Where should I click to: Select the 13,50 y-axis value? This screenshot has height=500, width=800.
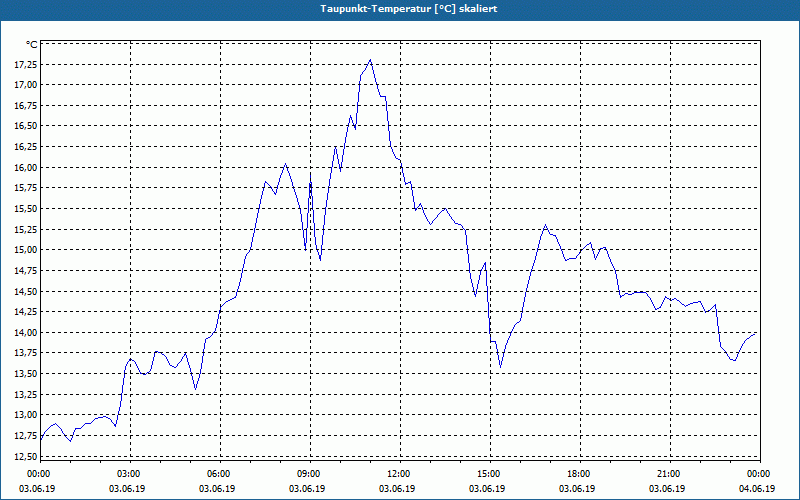coord(27,374)
